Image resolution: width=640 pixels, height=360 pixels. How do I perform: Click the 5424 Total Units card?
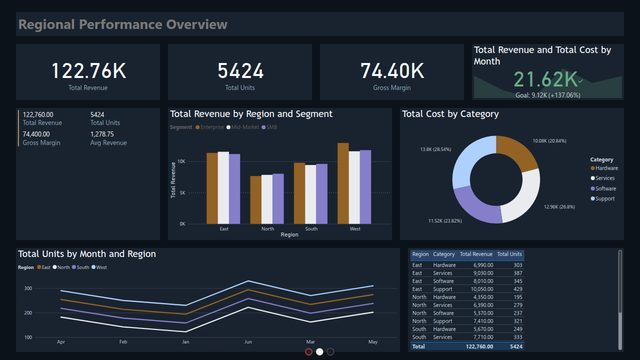point(240,72)
